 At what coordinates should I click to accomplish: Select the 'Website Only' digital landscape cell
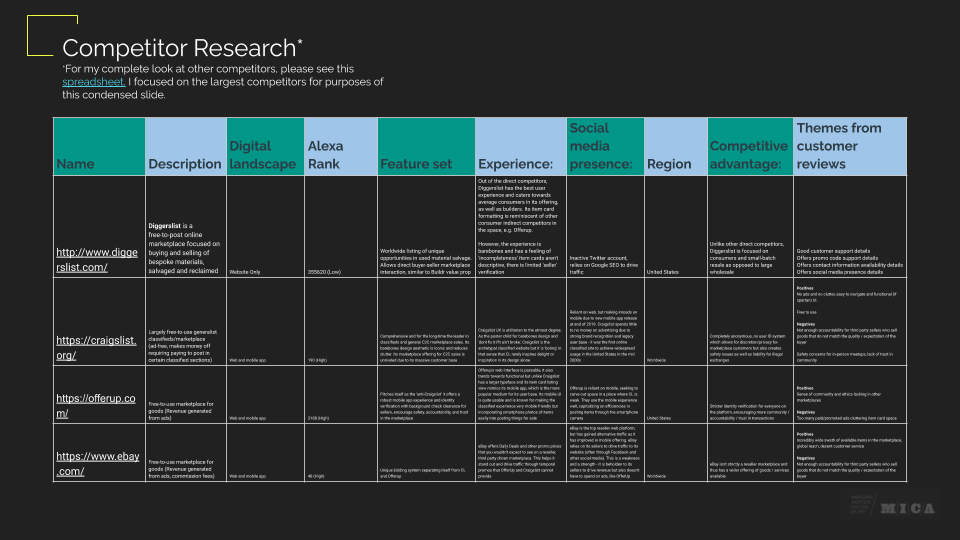[x=266, y=227]
